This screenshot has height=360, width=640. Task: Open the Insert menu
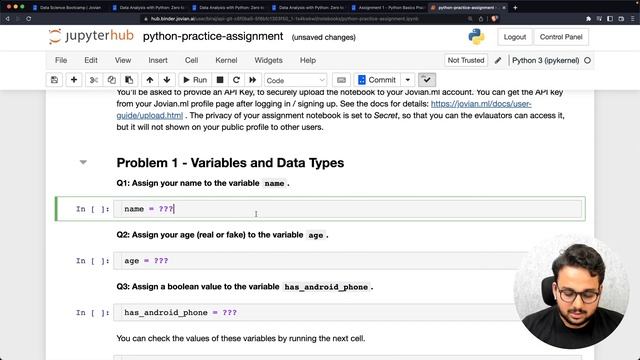(x=158, y=60)
